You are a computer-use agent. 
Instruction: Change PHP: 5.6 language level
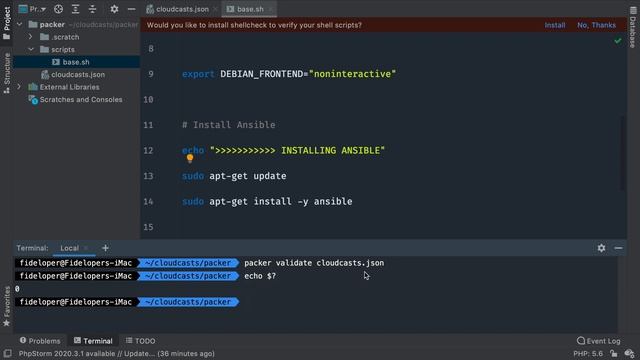pos(588,353)
